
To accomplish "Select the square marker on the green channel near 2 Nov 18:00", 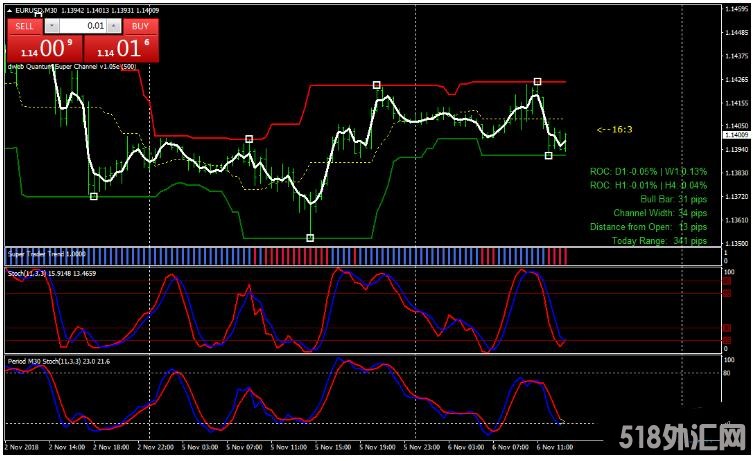I will point(94,196).
